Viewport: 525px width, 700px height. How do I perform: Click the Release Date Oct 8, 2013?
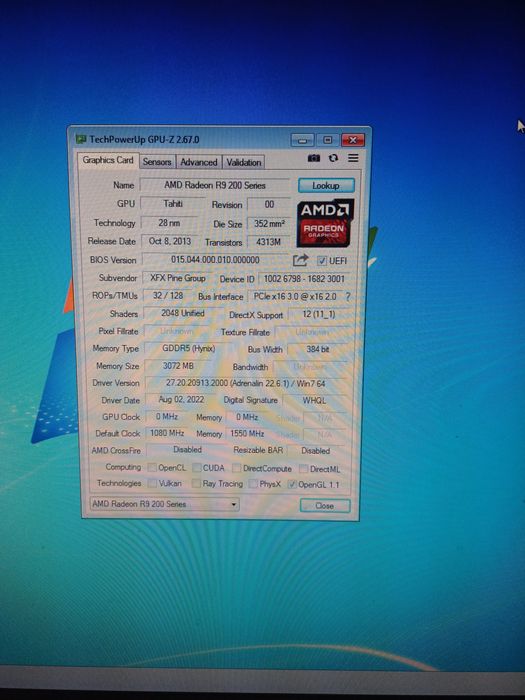pyautogui.click(x=170, y=241)
